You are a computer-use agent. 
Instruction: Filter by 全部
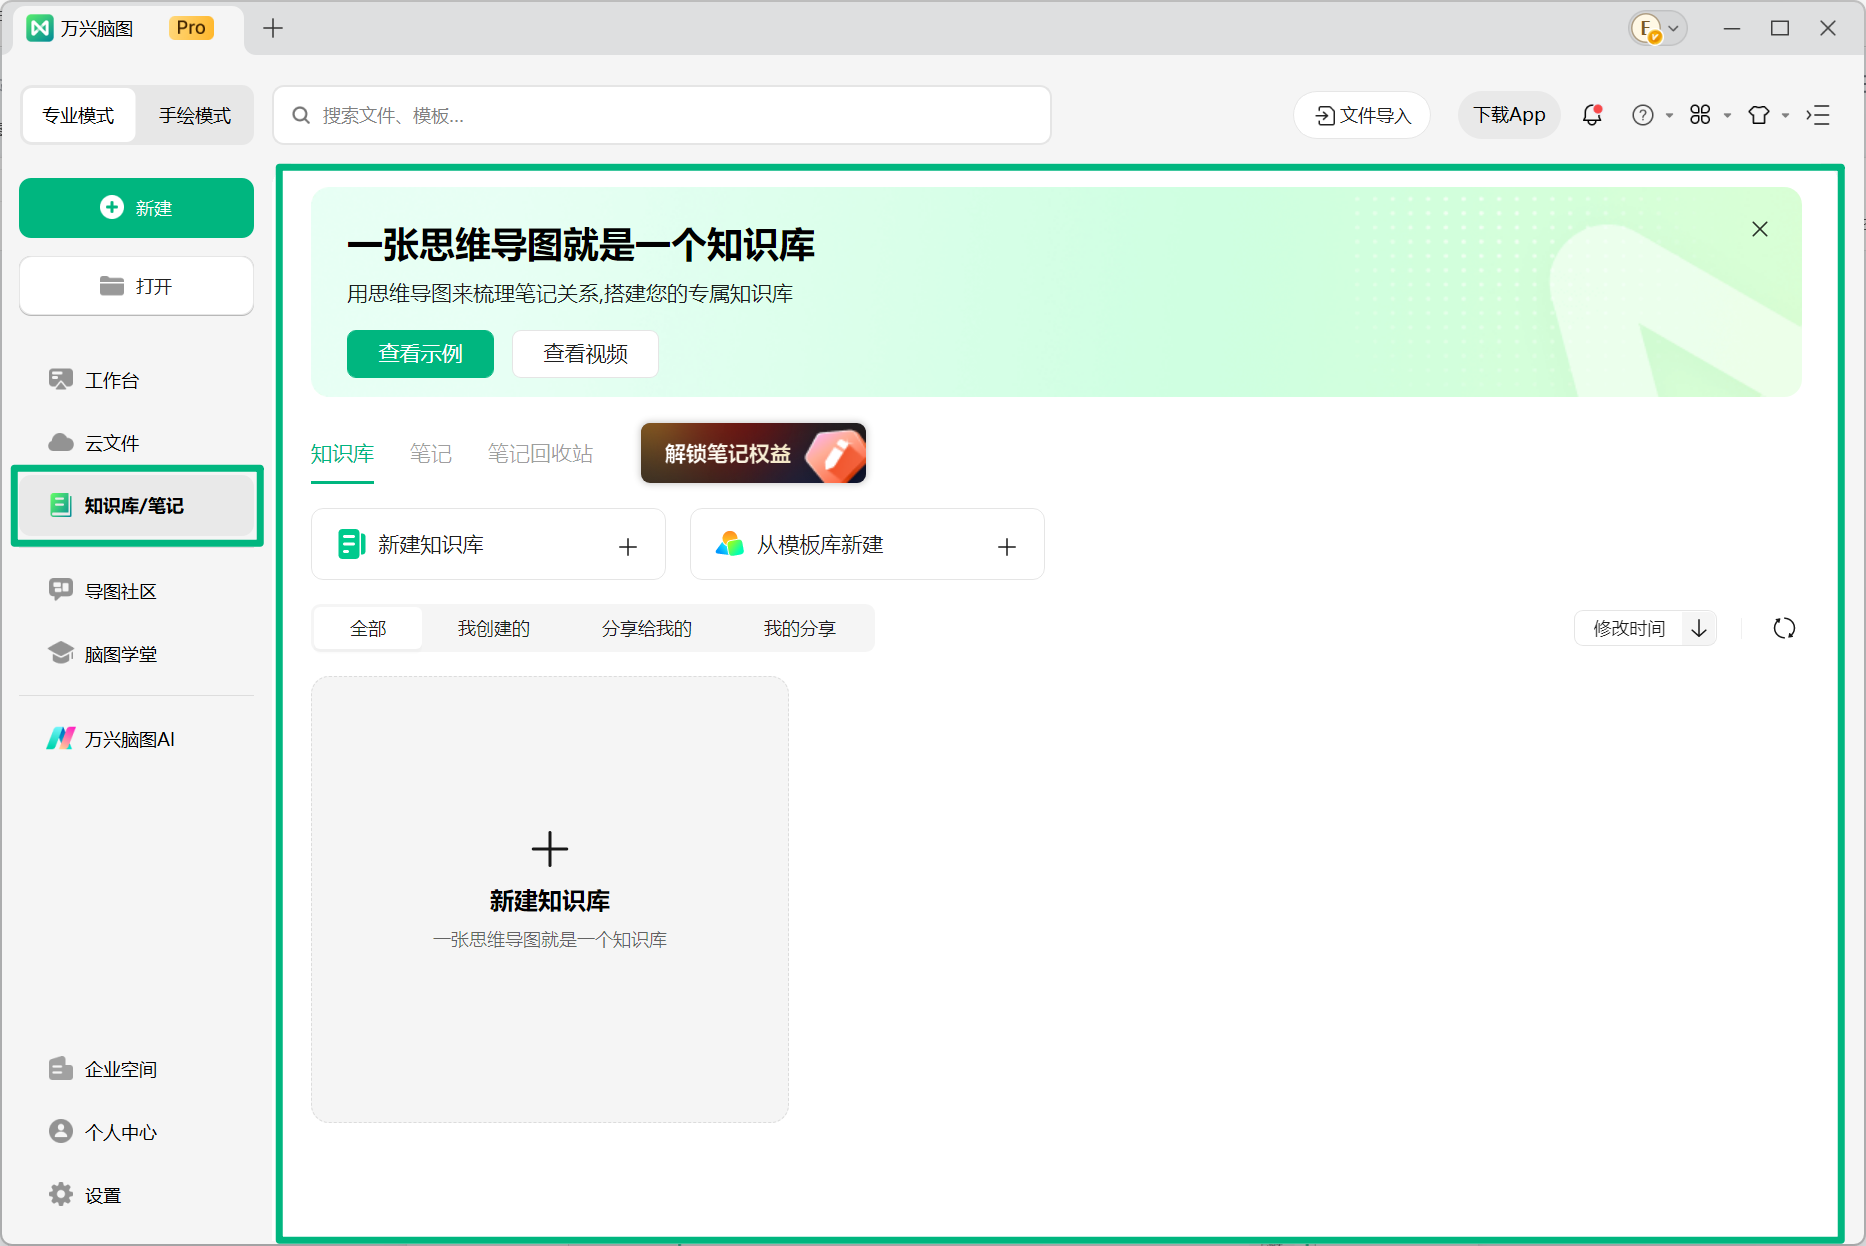tap(368, 628)
